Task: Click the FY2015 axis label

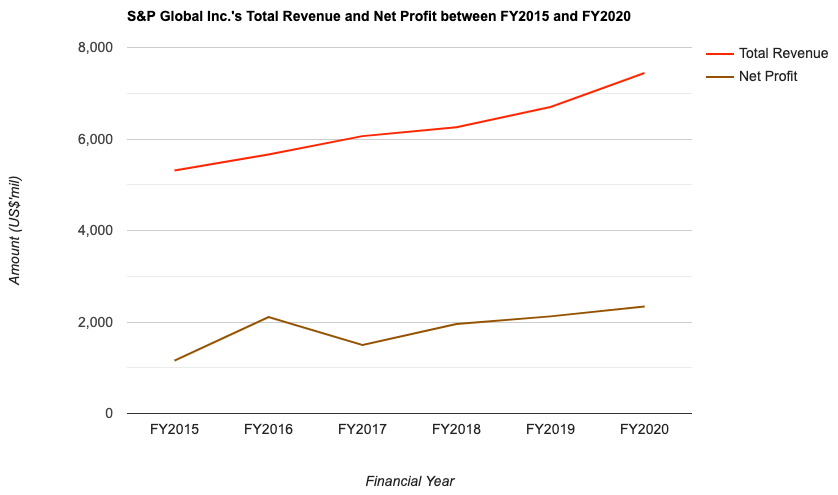Action: (174, 429)
